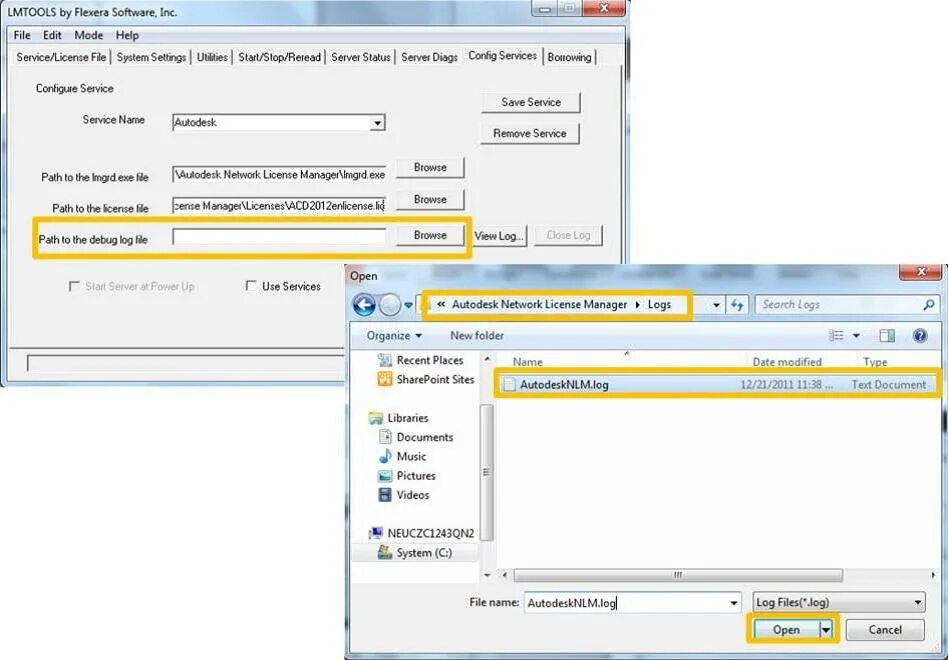The width and height of the screenshot is (948, 660).
Task: Switch to Start/Stop/Reread tab
Action: [279, 57]
